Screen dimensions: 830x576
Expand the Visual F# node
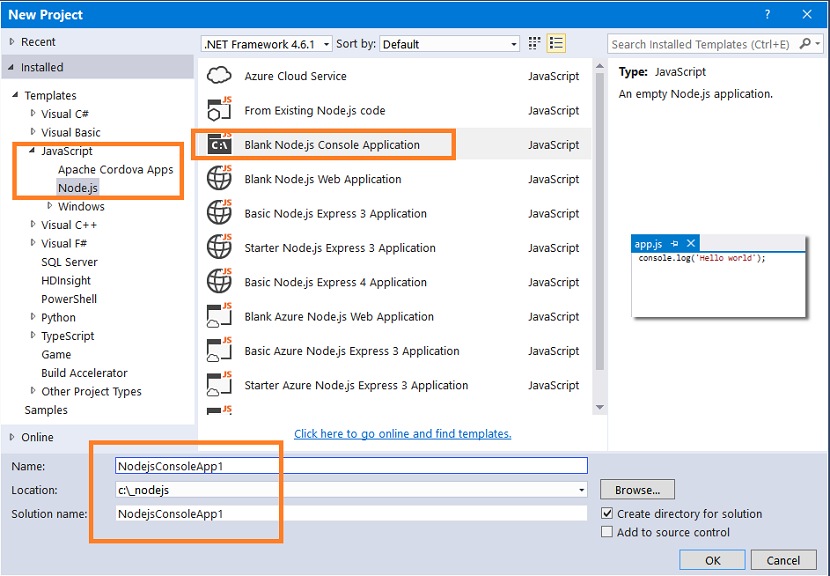pyautogui.click(x=33, y=243)
